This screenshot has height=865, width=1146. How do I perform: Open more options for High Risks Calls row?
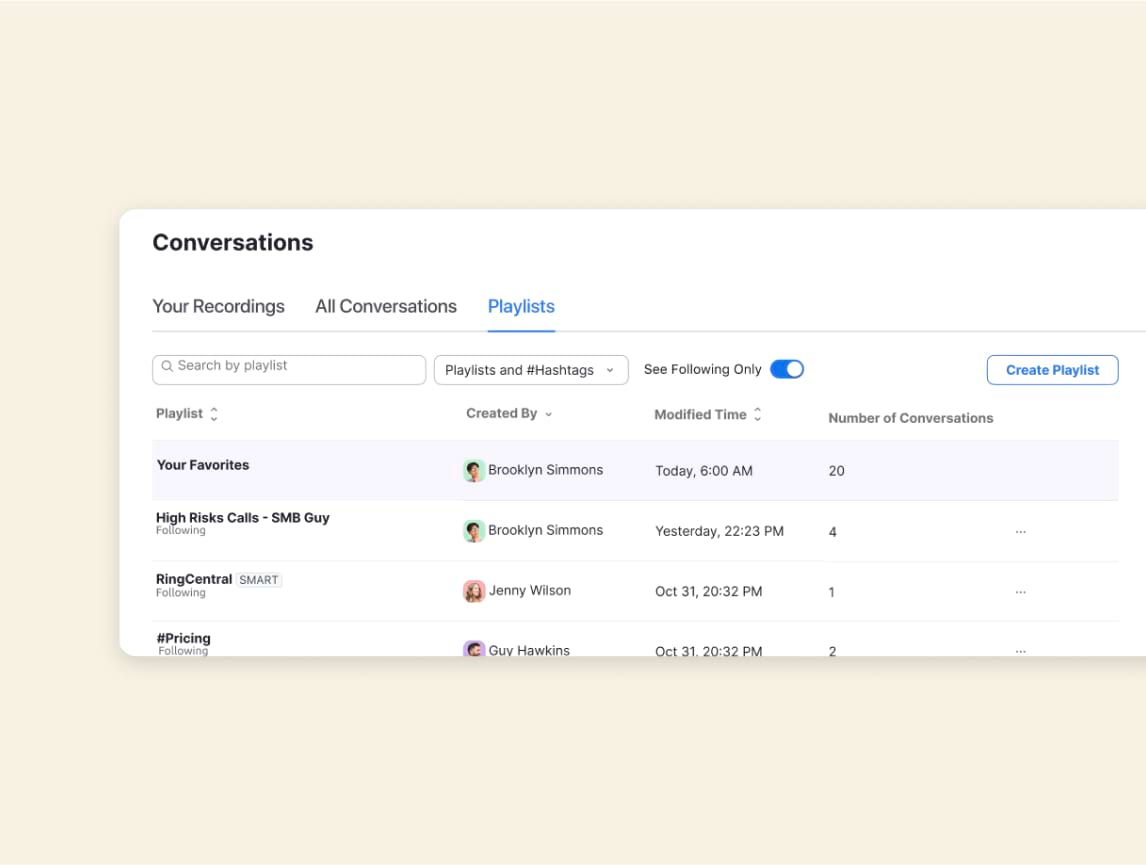click(x=1020, y=532)
